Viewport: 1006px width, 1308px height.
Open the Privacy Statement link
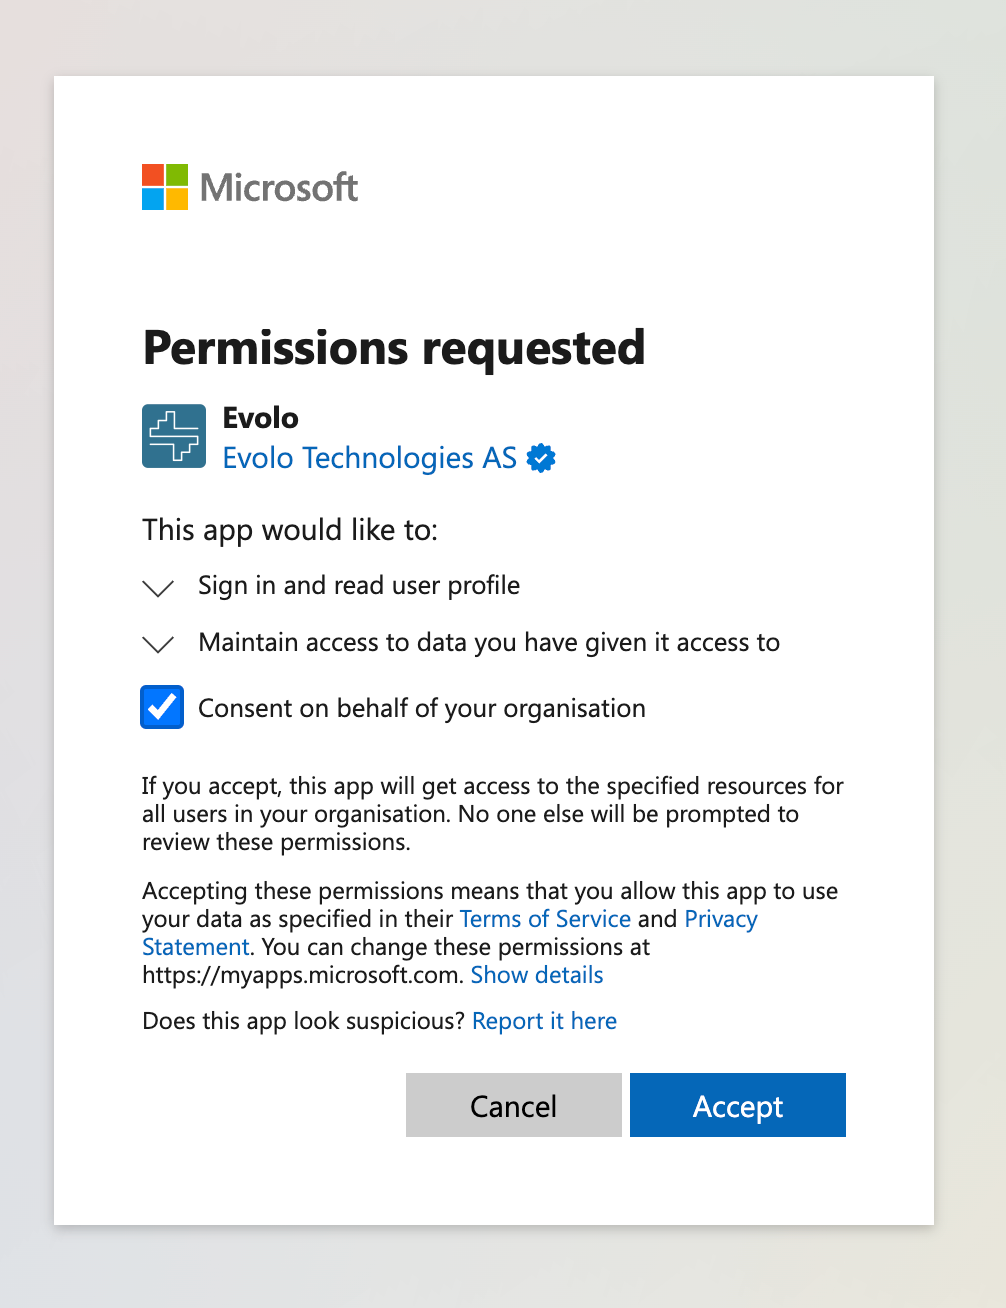pos(720,919)
